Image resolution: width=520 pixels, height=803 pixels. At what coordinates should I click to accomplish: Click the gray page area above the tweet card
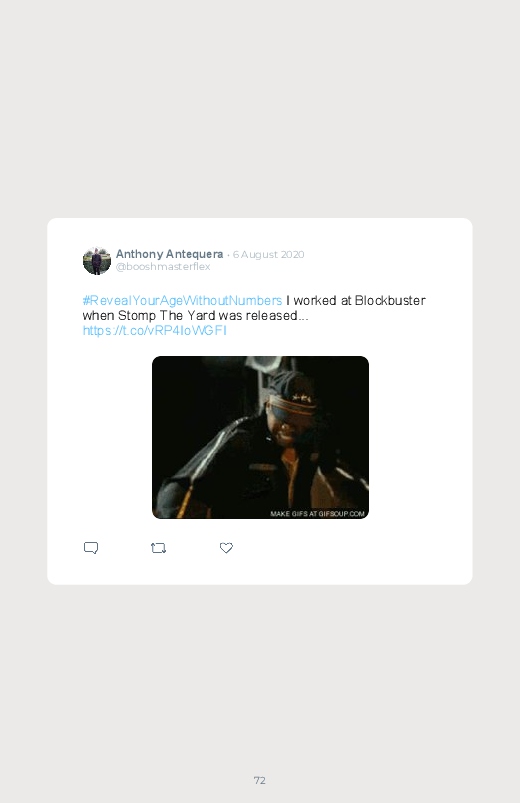[x=260, y=108]
